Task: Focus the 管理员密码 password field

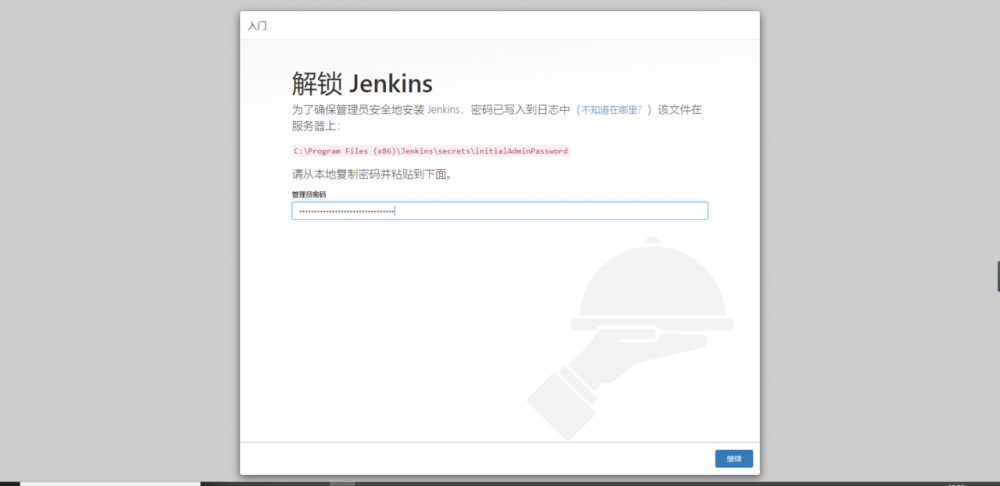Action: 499,211
